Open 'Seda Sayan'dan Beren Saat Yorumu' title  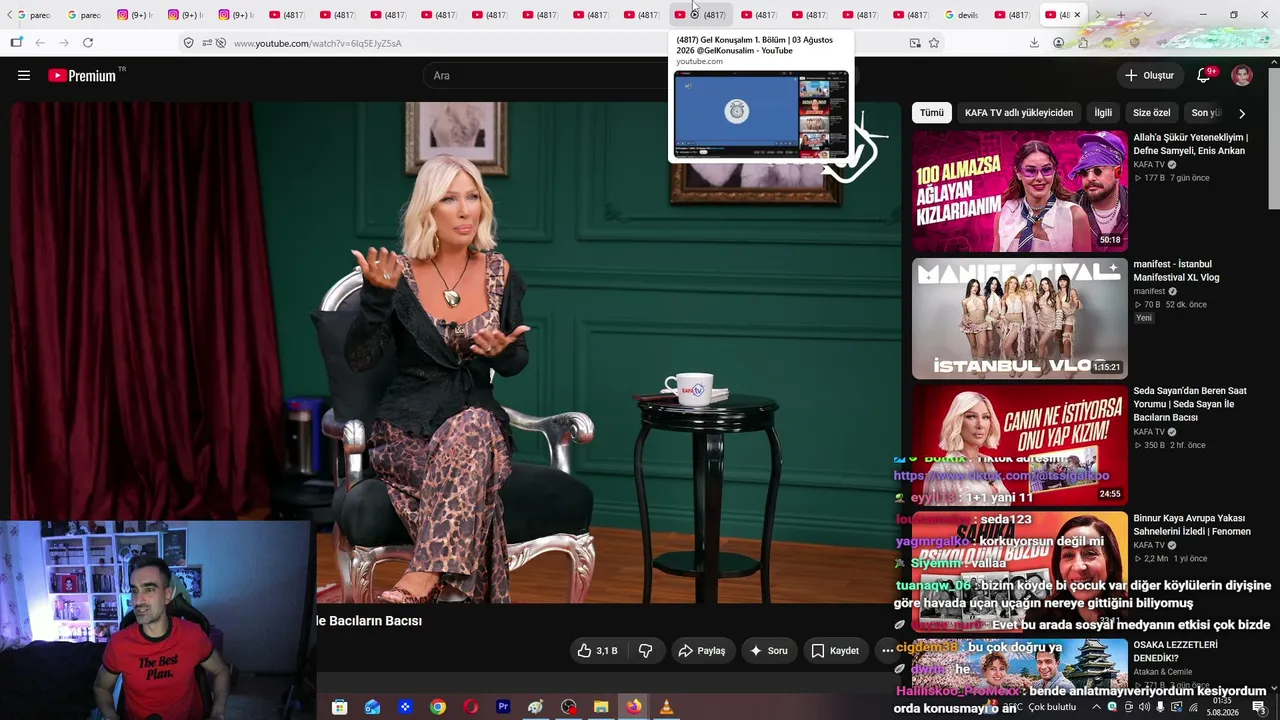point(1190,404)
